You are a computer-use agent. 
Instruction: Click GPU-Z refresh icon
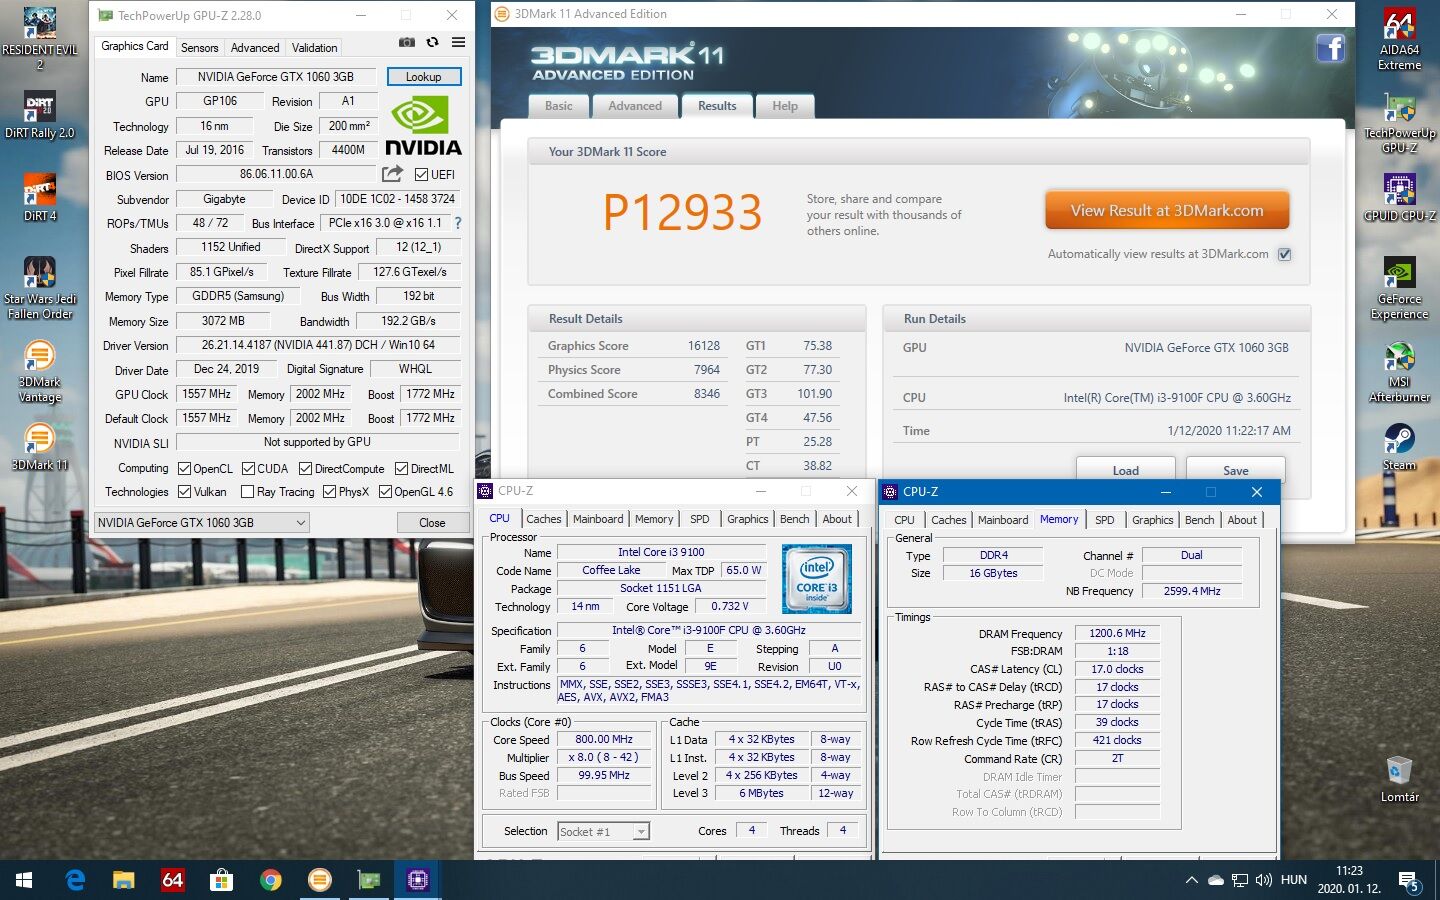click(432, 42)
